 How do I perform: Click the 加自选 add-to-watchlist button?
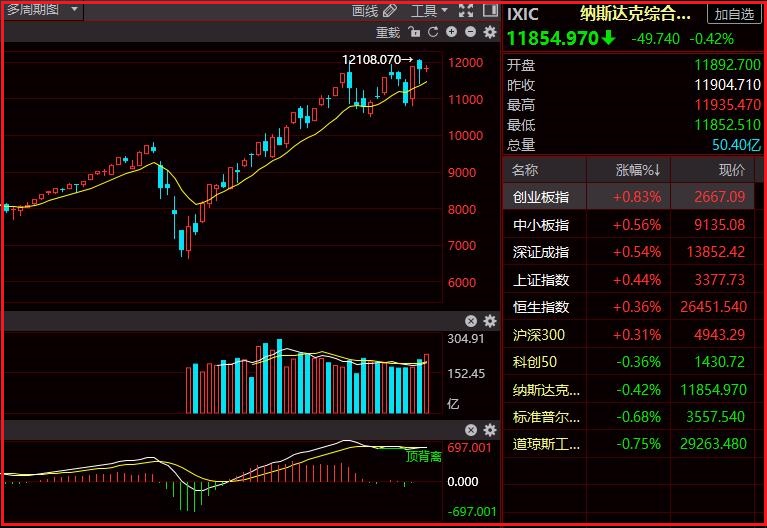734,14
